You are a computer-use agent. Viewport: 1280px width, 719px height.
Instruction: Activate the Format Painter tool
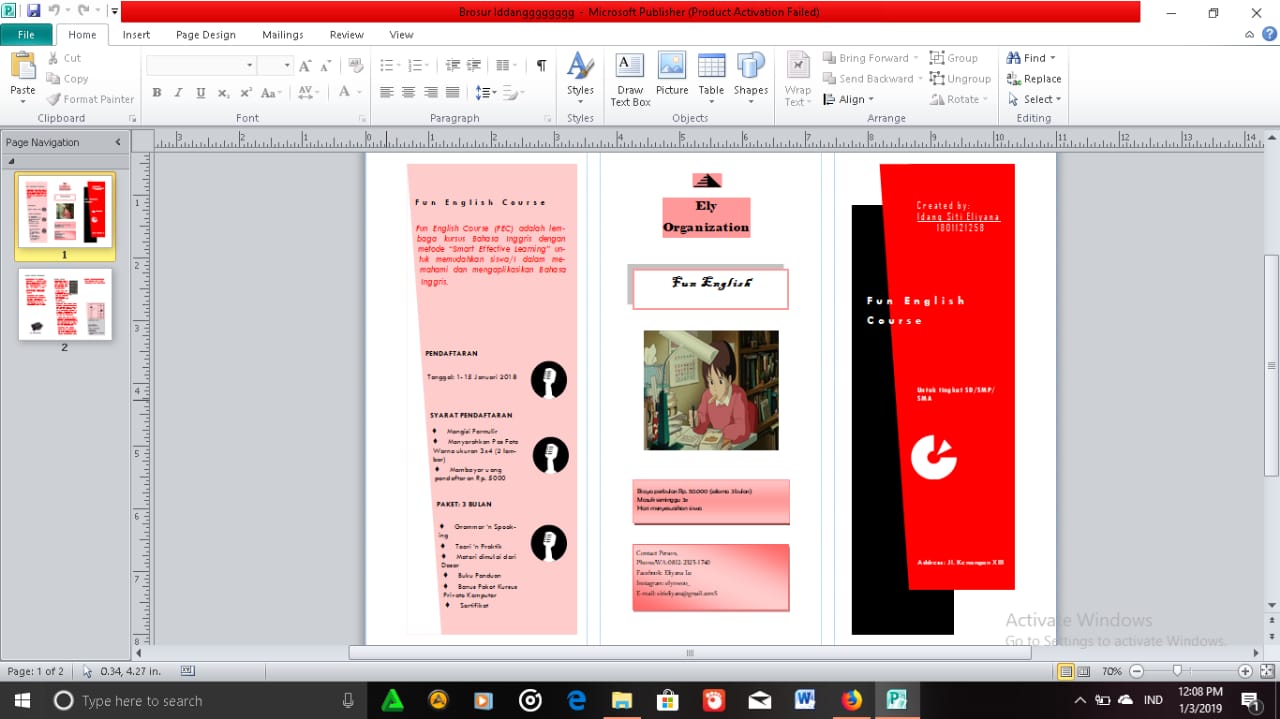click(x=90, y=99)
